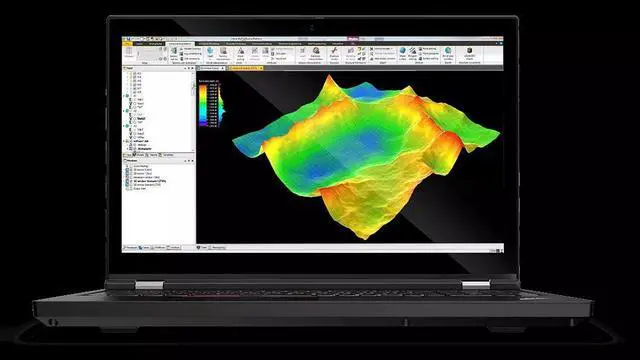640x360 pixels.
Task: Expand the first green globe node in the tree
Action: [x=124, y=96]
